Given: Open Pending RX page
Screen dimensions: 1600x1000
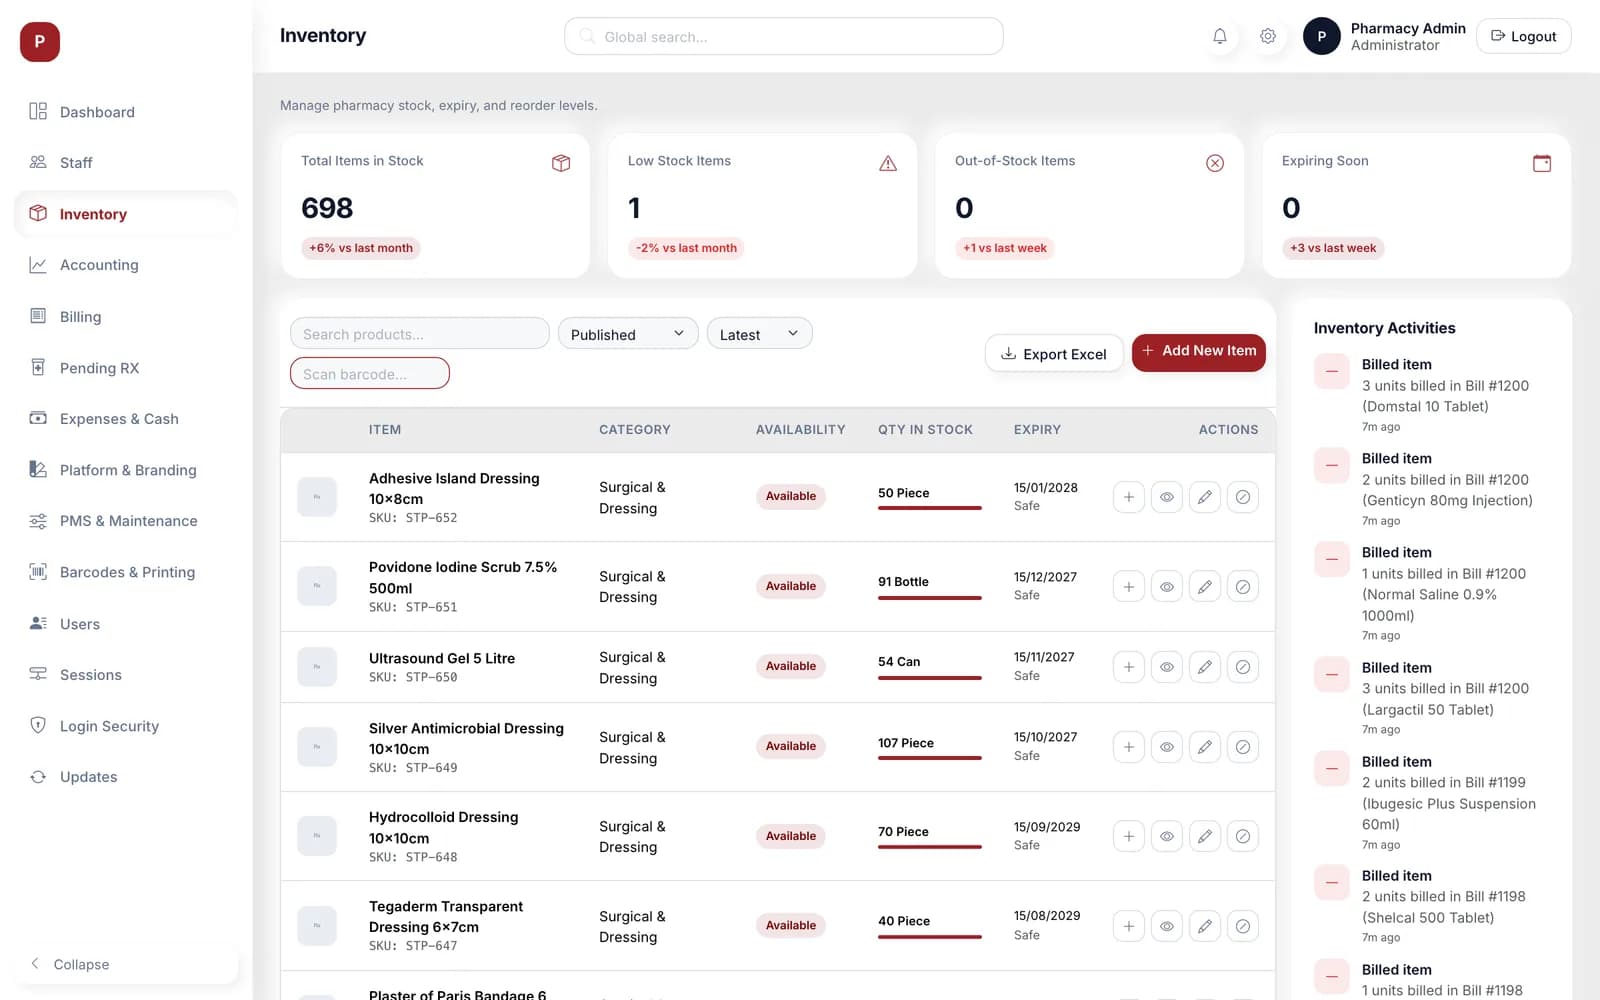Looking at the screenshot, I should [126, 368].
